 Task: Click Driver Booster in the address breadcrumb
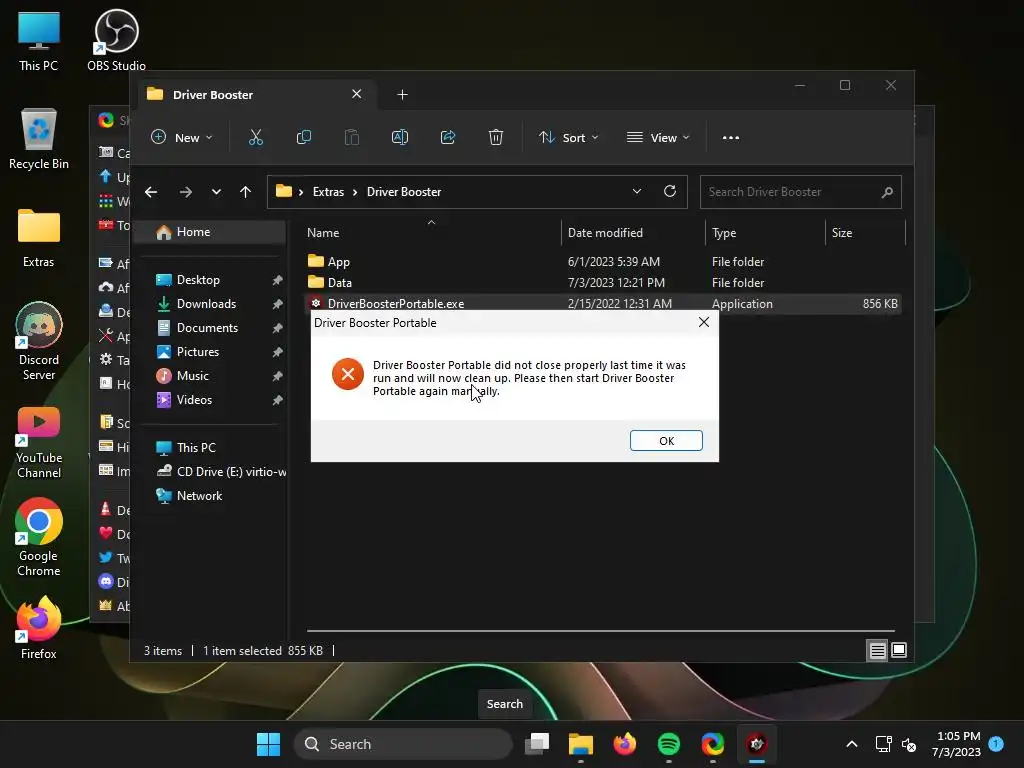404,192
